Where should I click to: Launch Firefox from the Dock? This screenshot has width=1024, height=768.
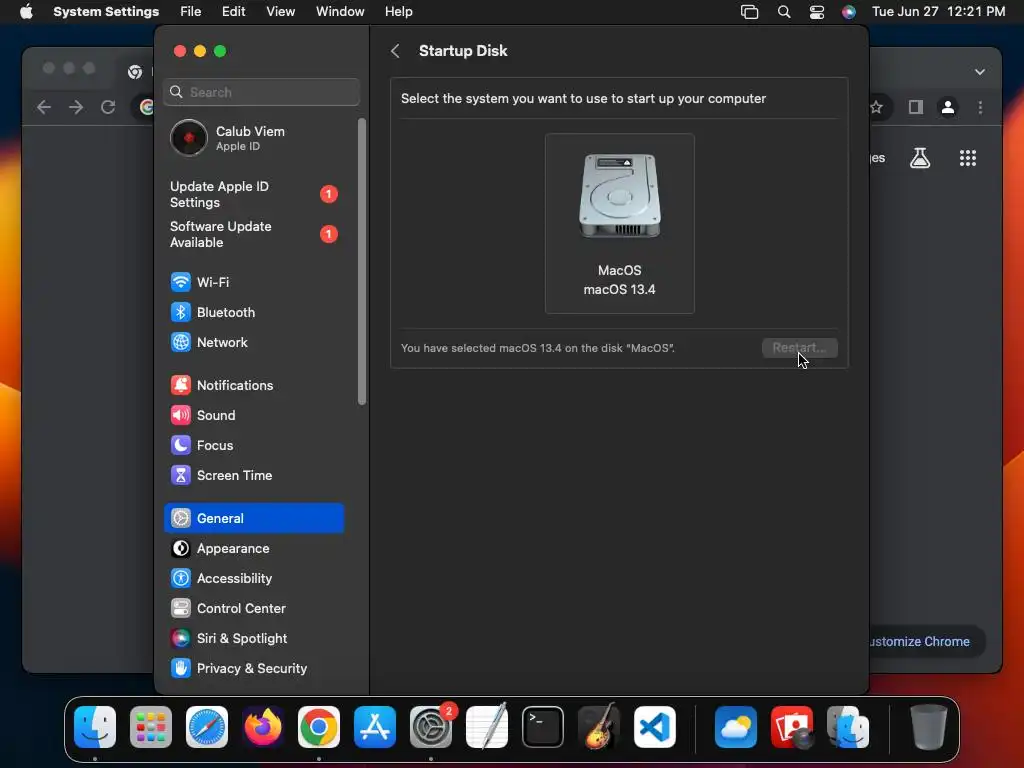pyautogui.click(x=263, y=727)
